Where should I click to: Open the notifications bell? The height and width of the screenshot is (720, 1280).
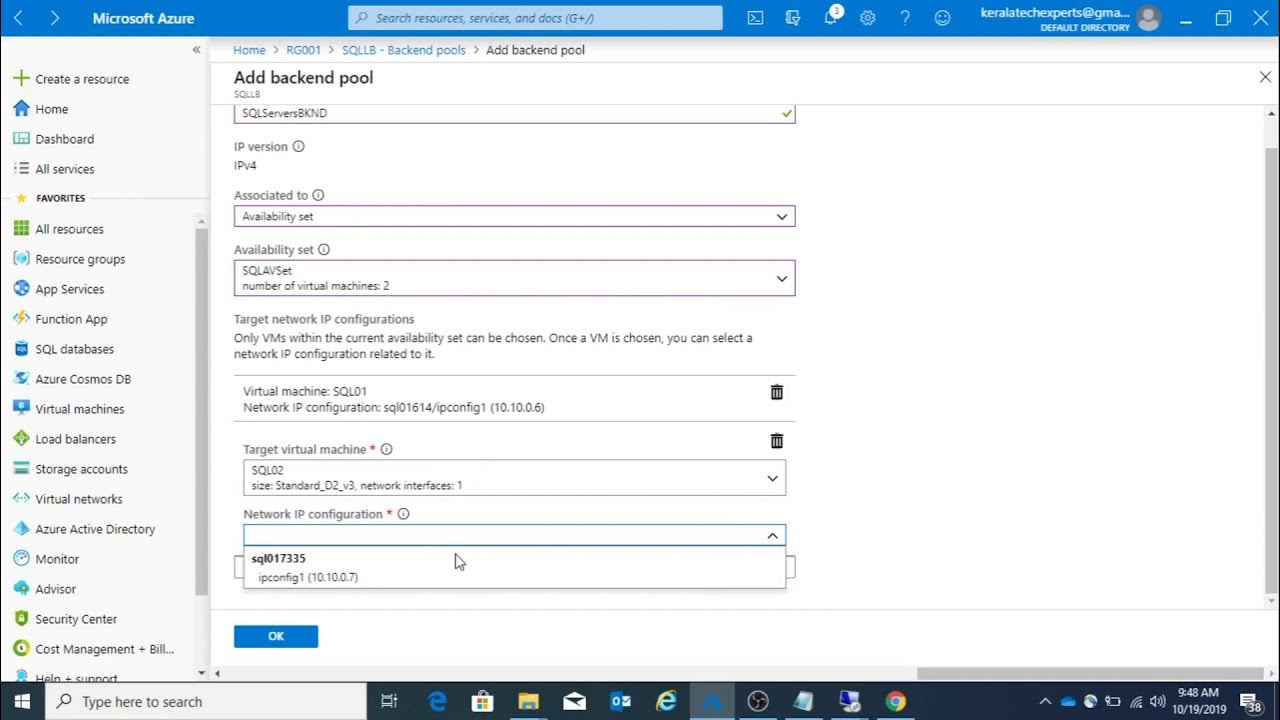[831, 18]
